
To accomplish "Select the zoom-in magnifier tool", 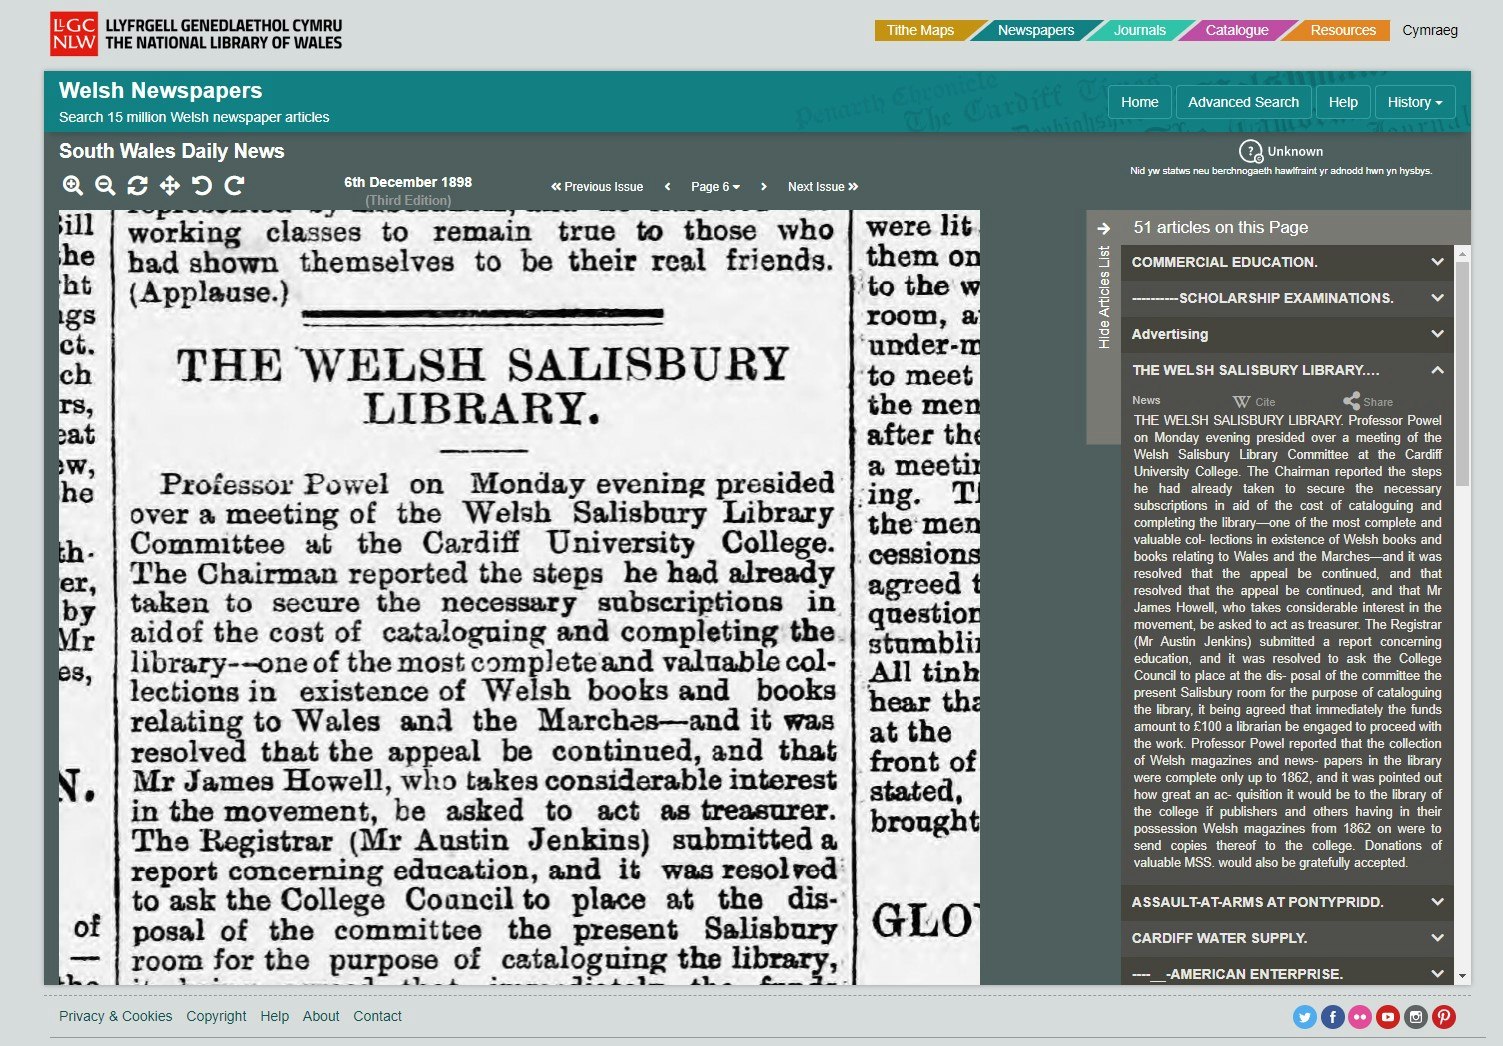I will point(72,185).
